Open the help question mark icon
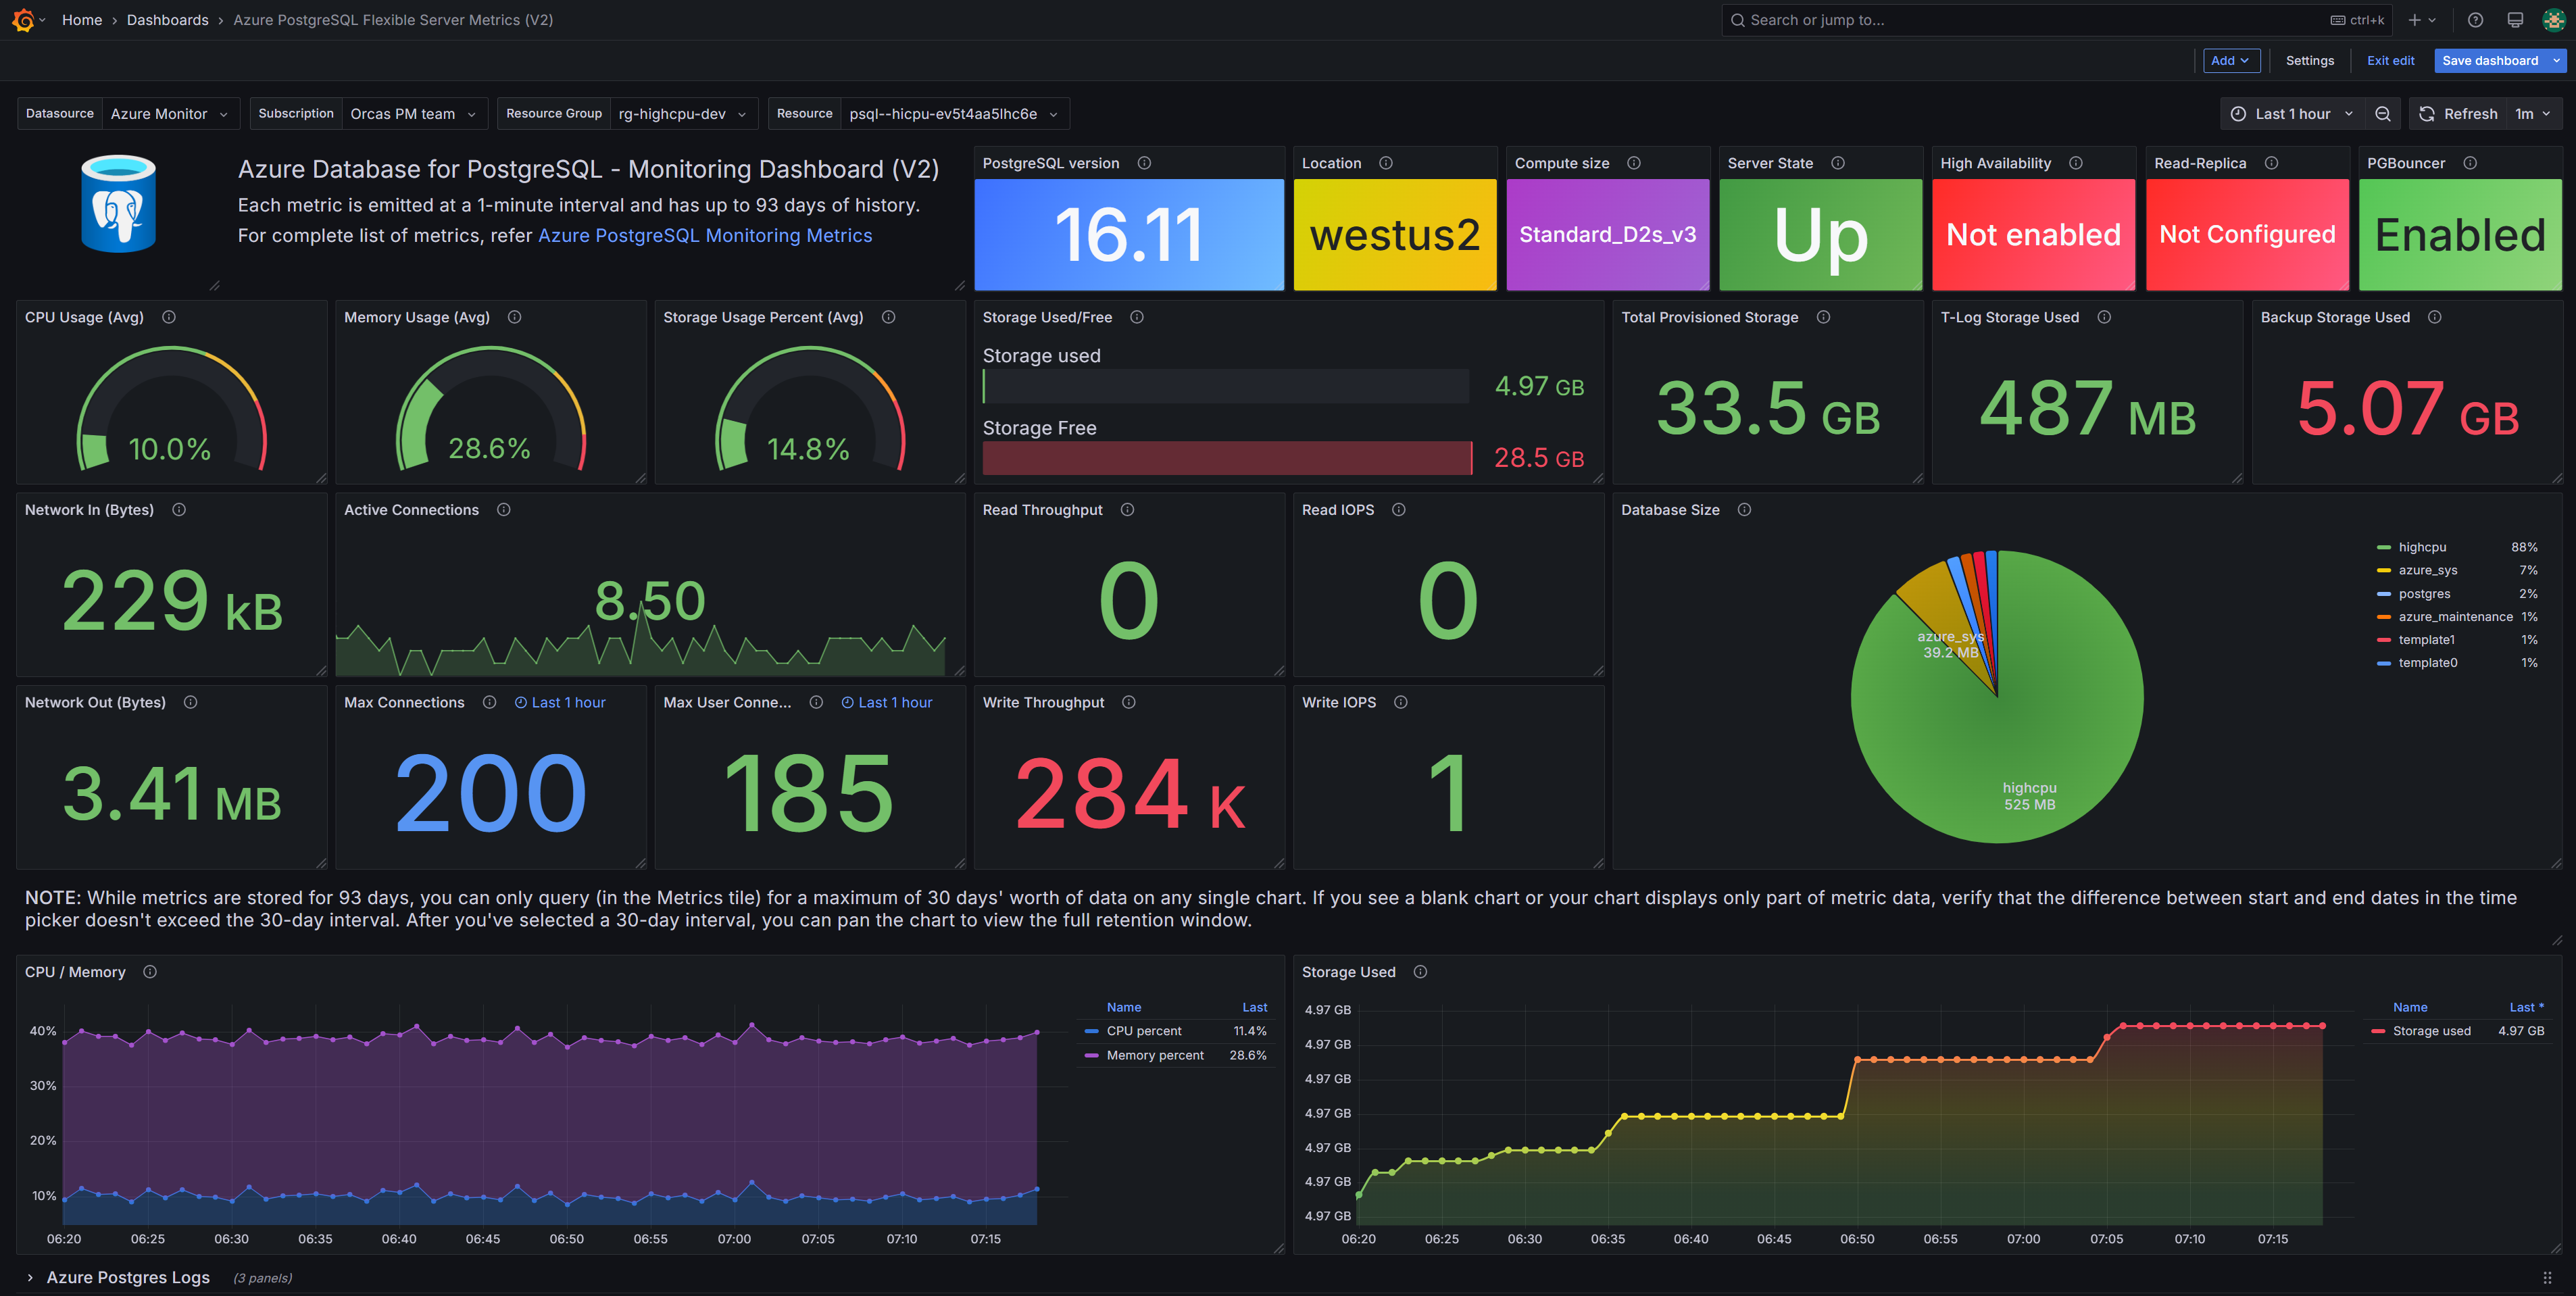Screen dimensions: 2576x1296 click(x=2475, y=20)
